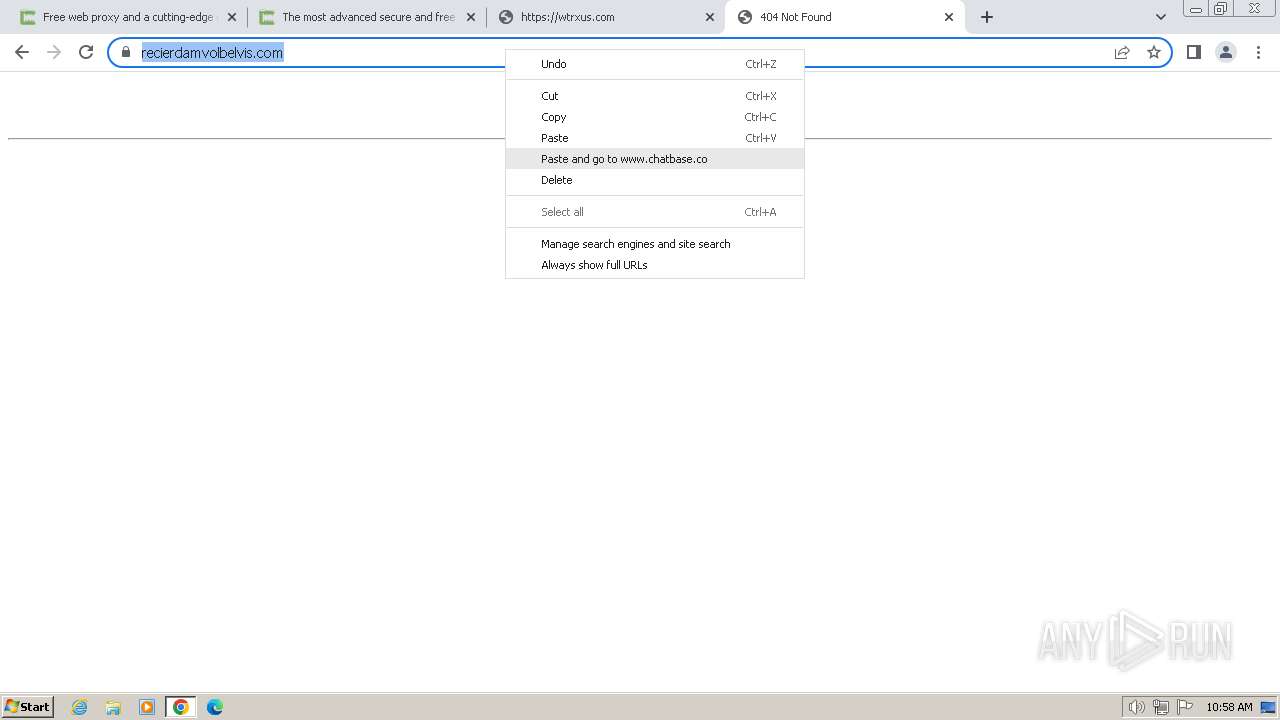Open the Chrome profile menu
Screen dimensions: 1280x720
[1226, 52]
